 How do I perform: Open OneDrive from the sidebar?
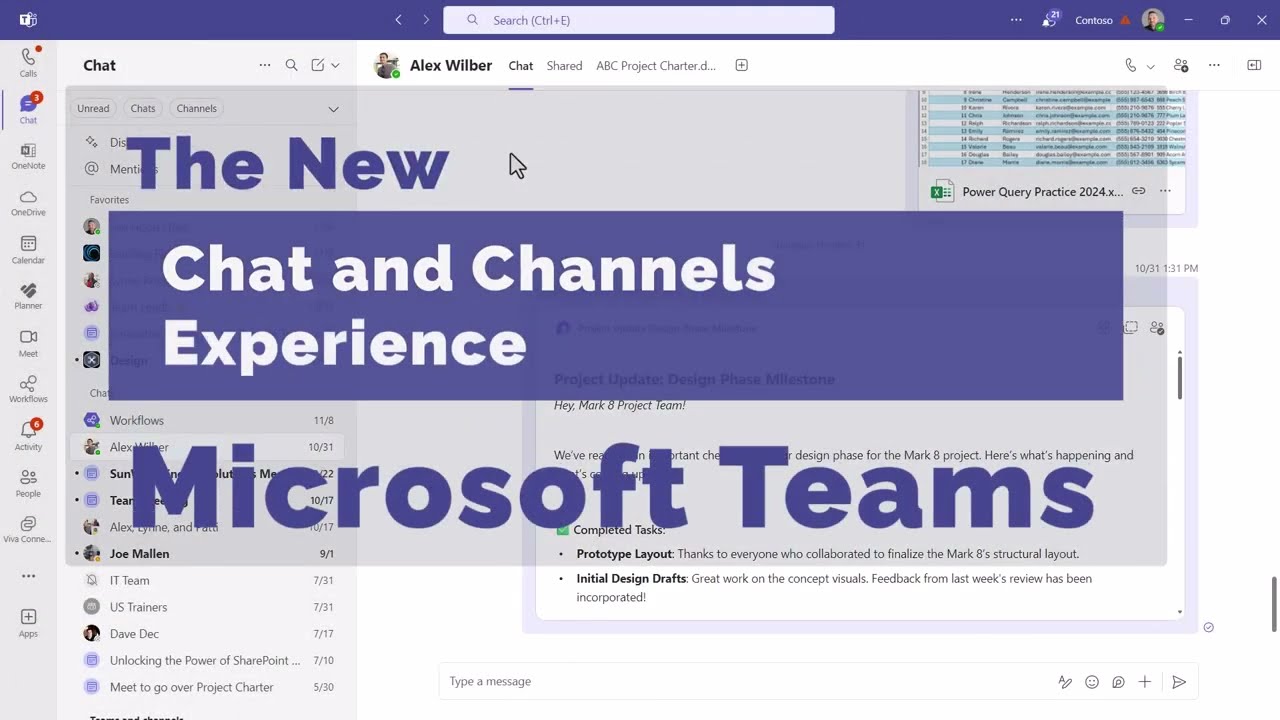[28, 203]
